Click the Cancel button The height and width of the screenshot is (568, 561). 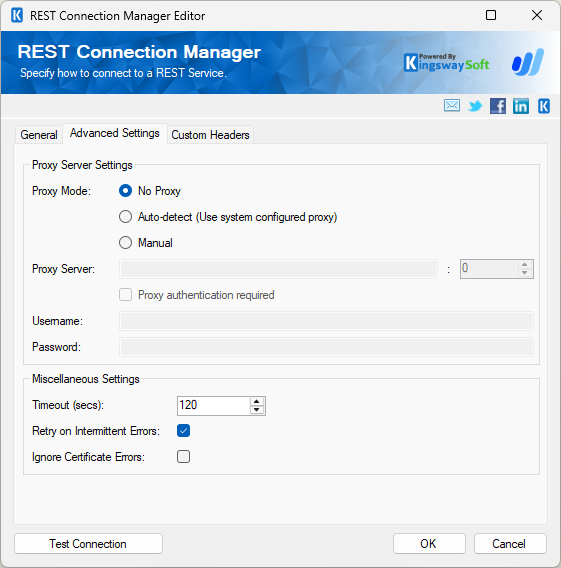click(510, 544)
